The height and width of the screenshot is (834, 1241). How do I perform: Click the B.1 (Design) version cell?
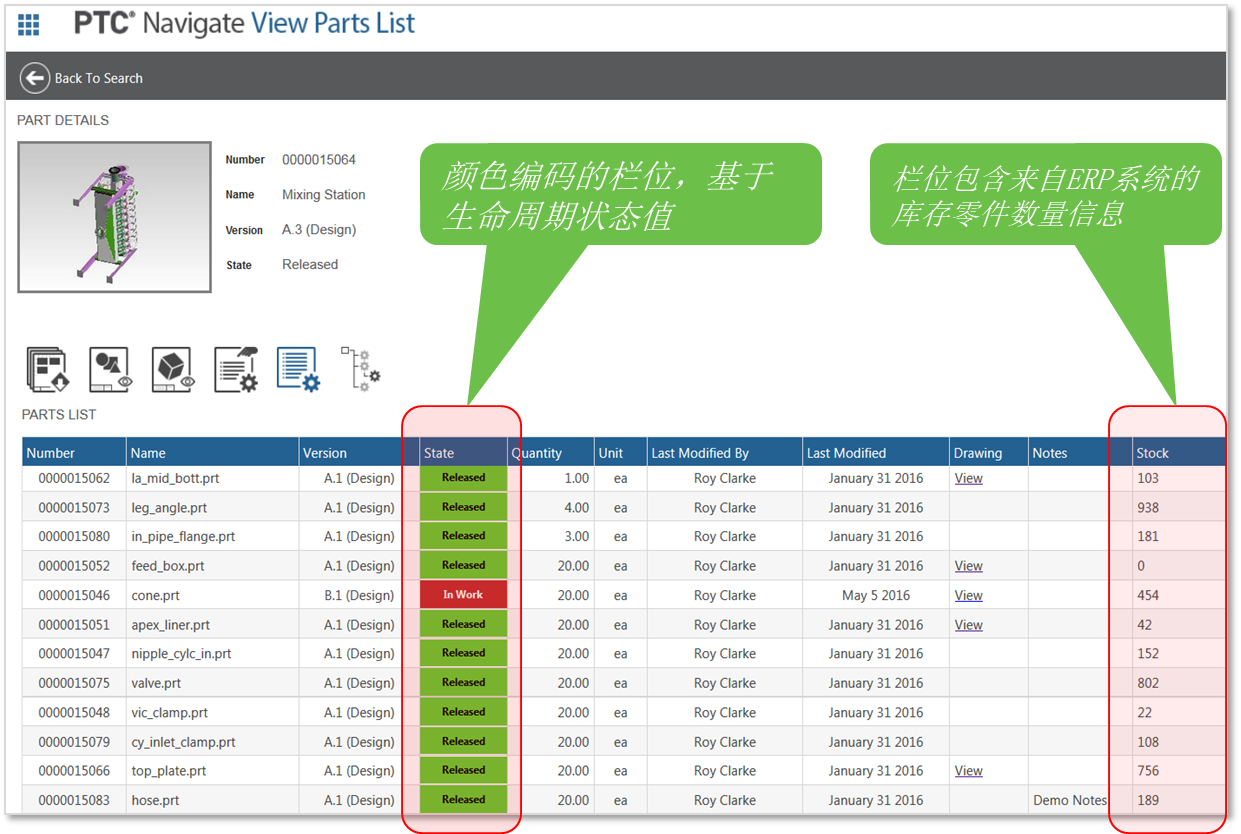click(359, 595)
